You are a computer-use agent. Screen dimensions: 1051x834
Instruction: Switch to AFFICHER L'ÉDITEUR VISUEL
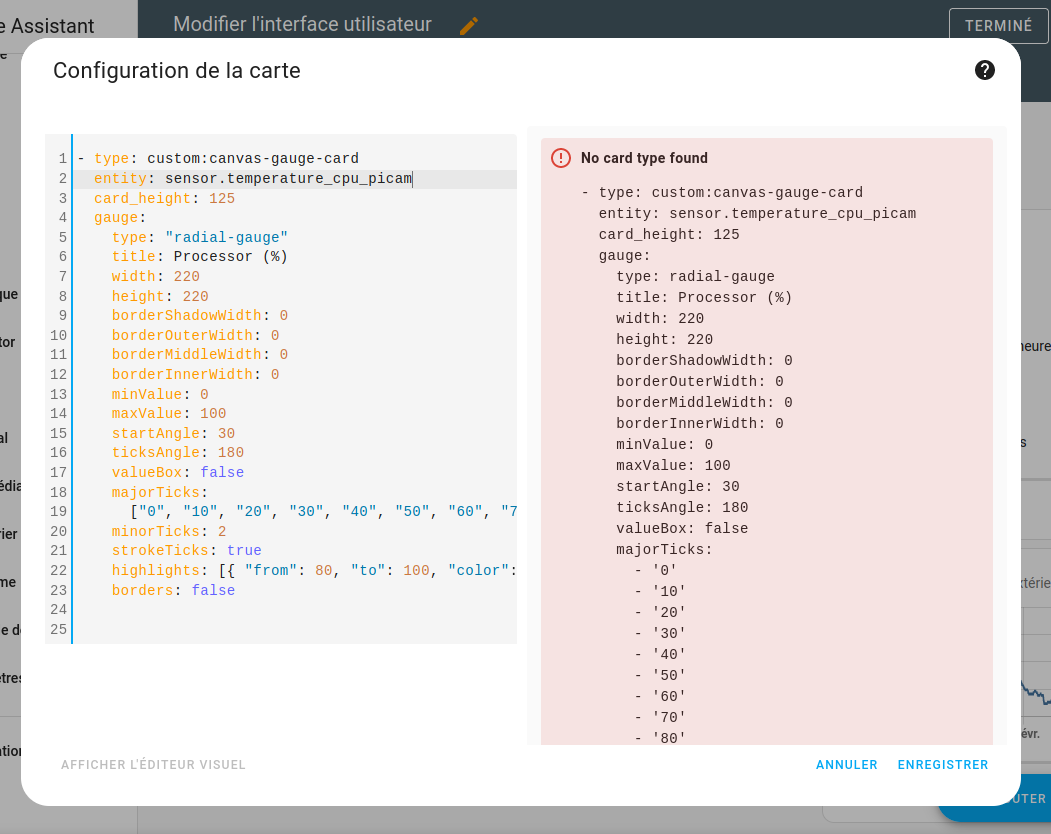coord(153,765)
